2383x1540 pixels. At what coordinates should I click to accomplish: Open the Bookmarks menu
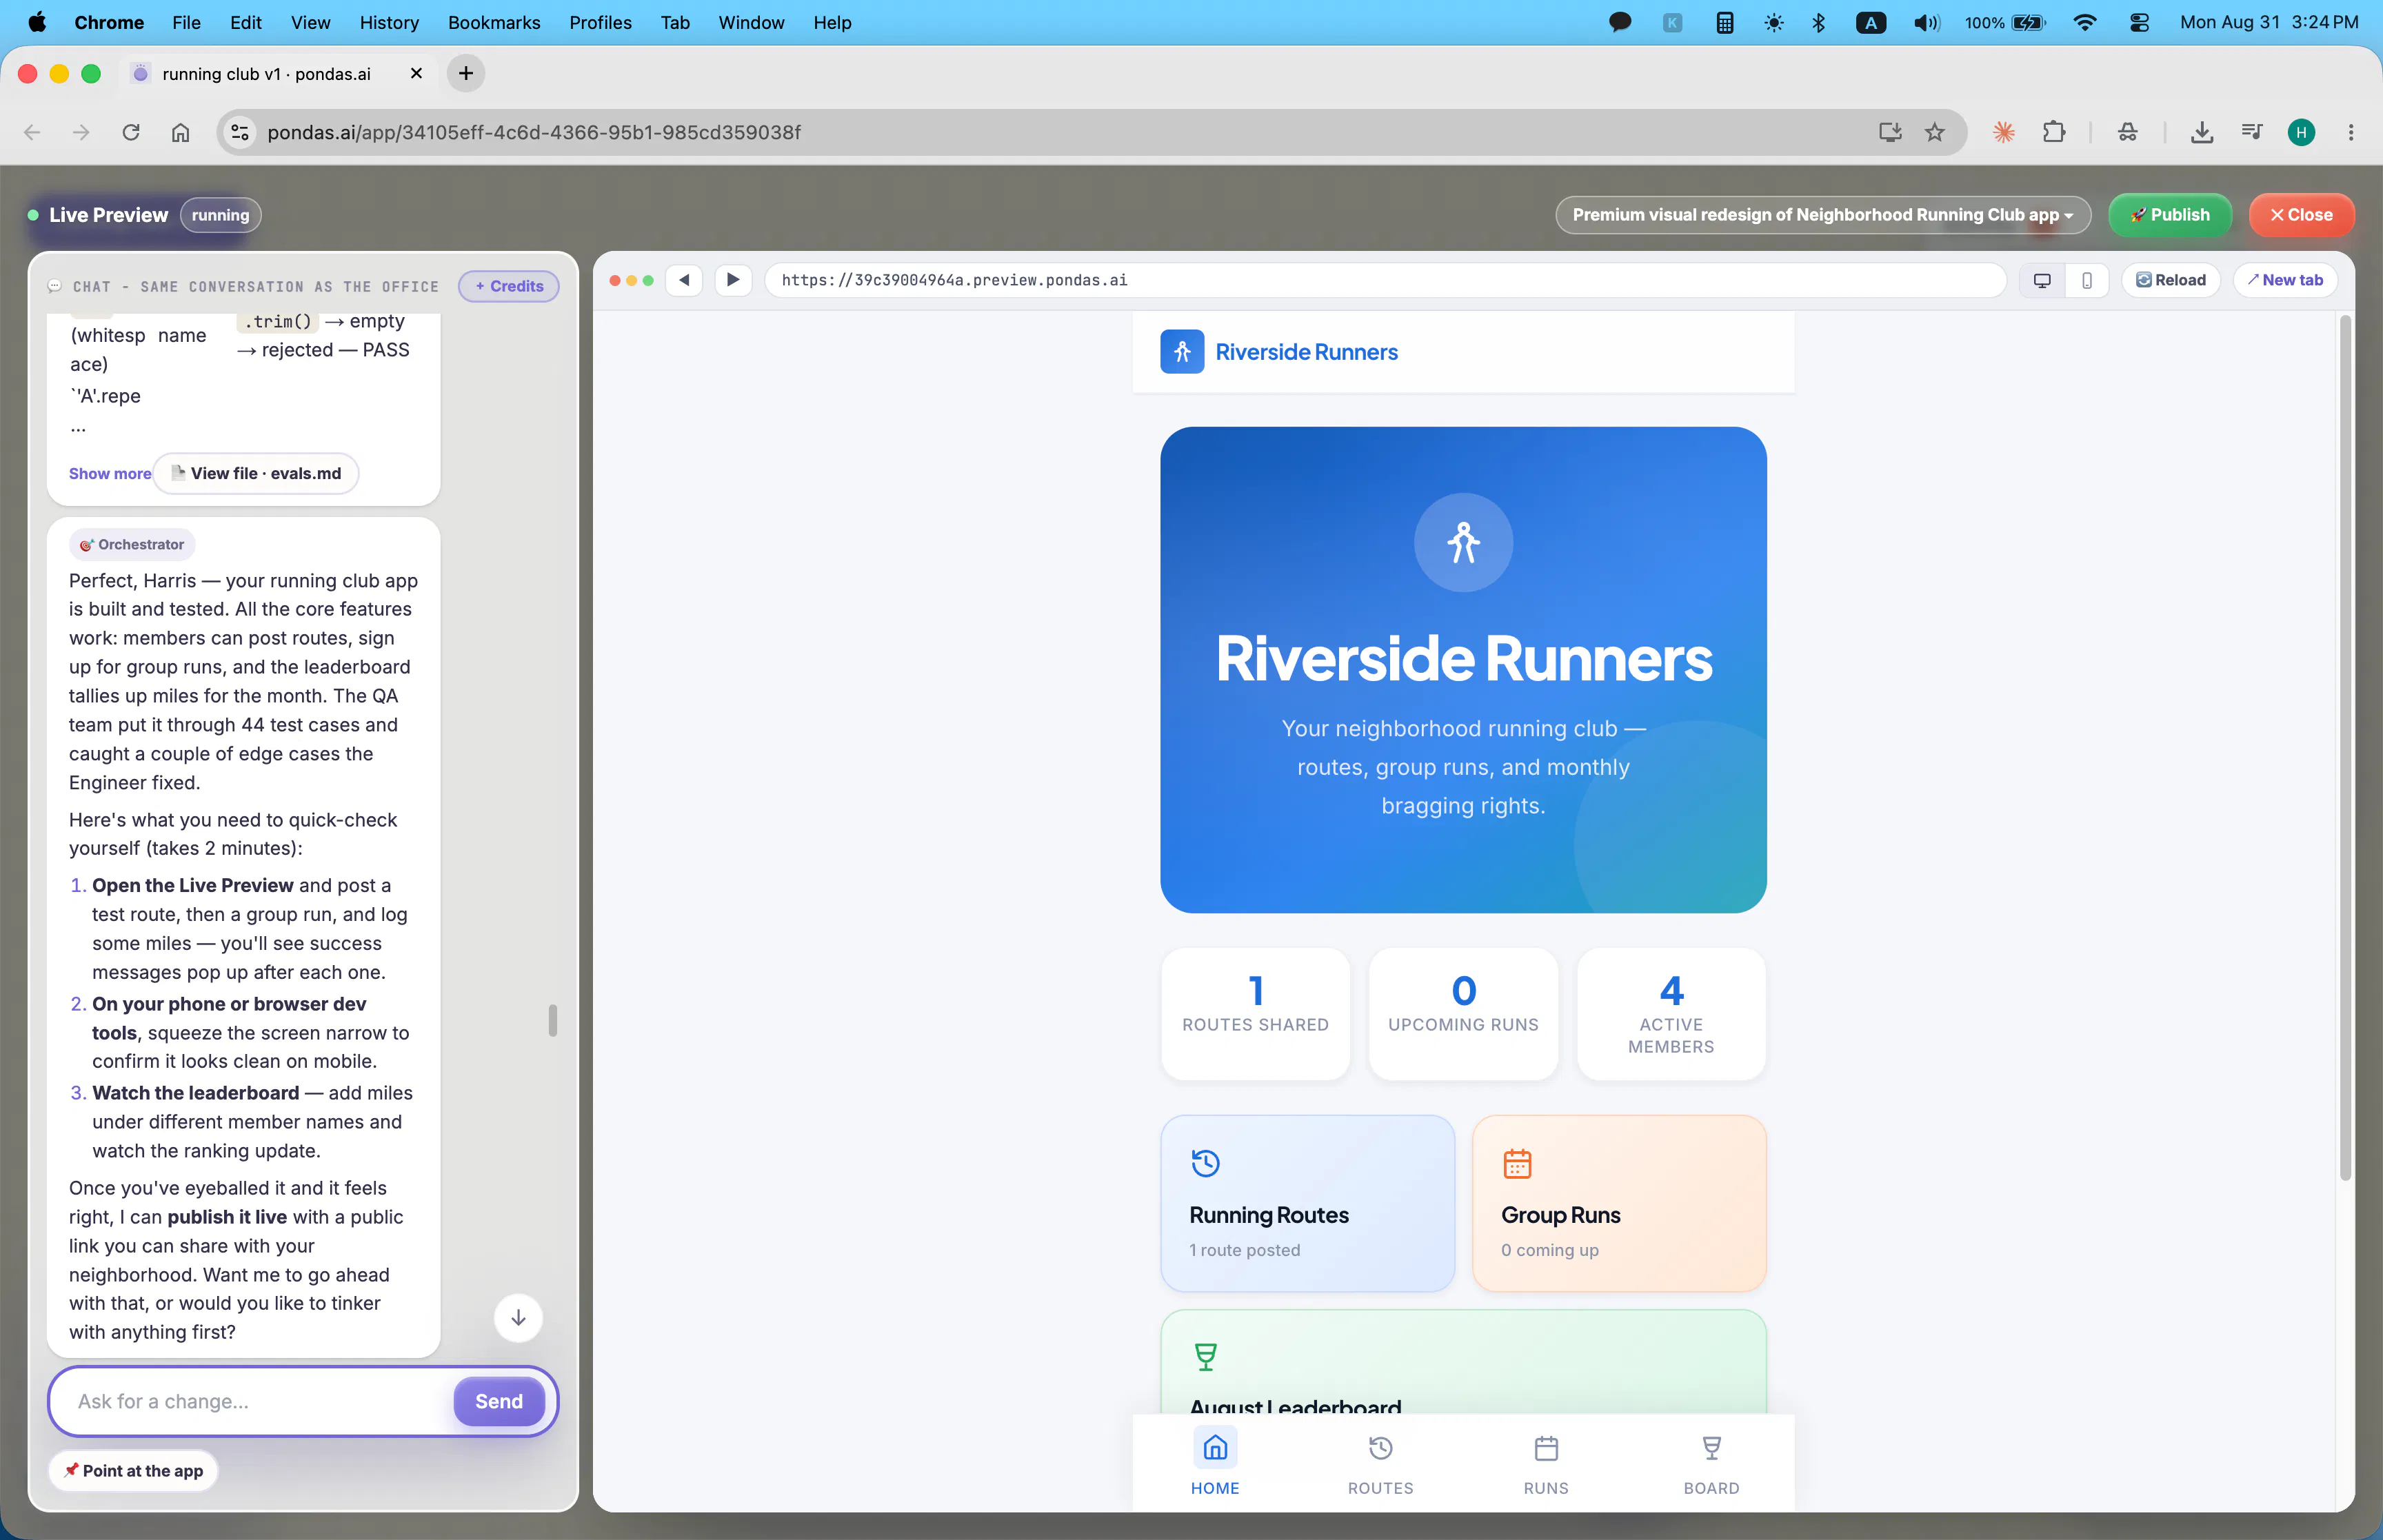494,22
